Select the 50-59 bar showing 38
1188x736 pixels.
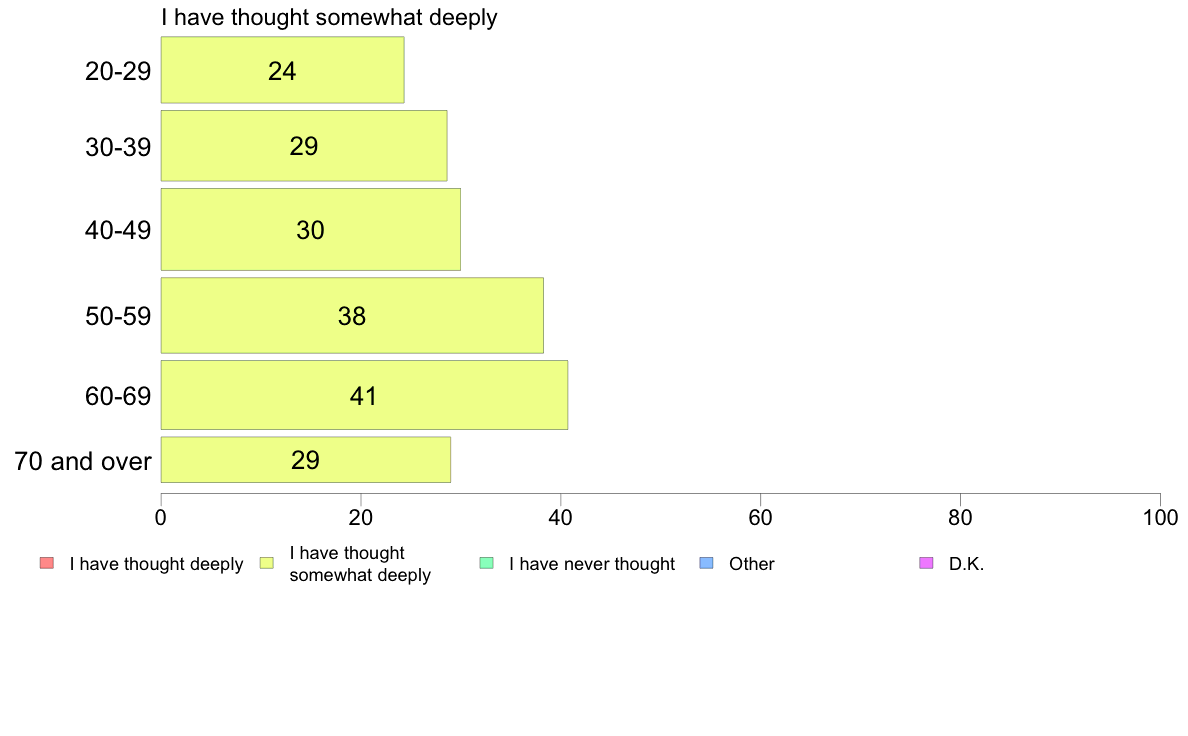[352, 315]
